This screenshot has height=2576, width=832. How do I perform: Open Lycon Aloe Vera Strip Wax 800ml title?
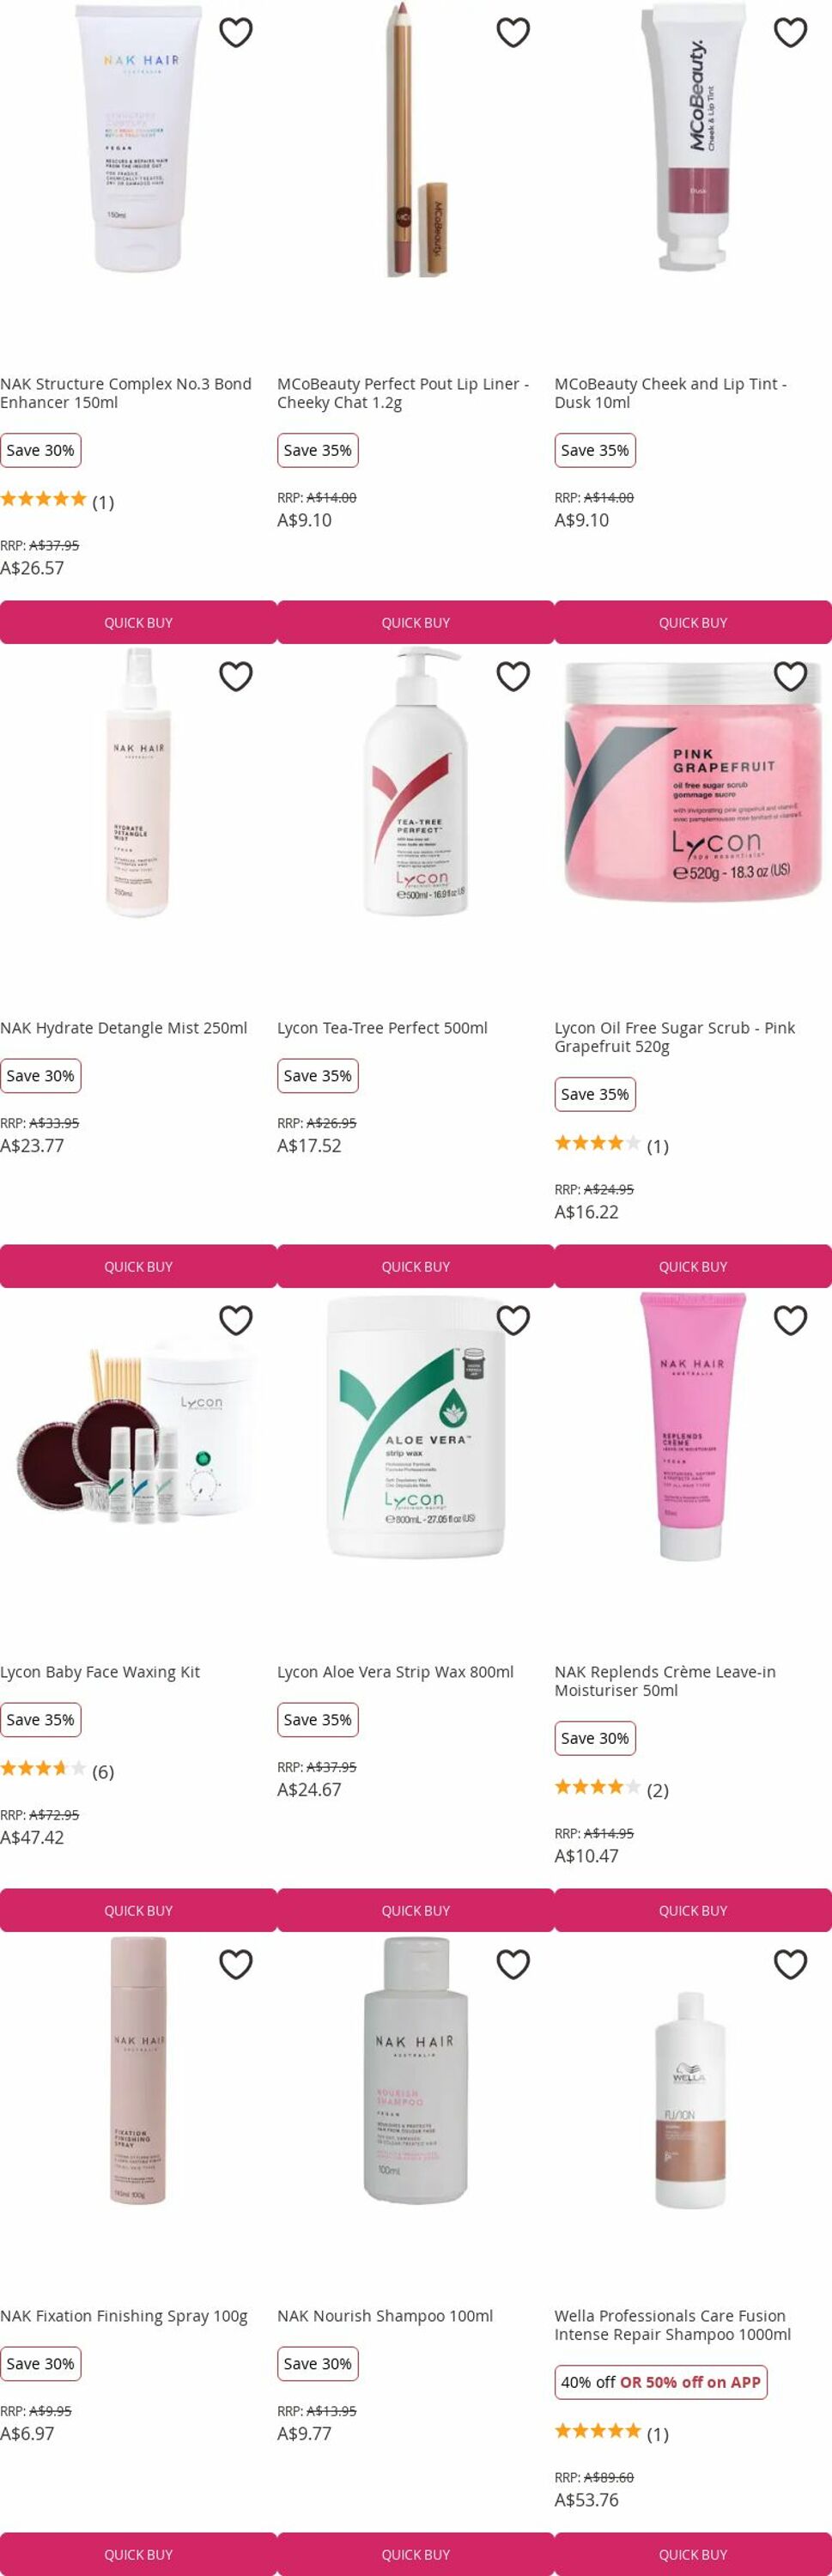[x=395, y=1672]
